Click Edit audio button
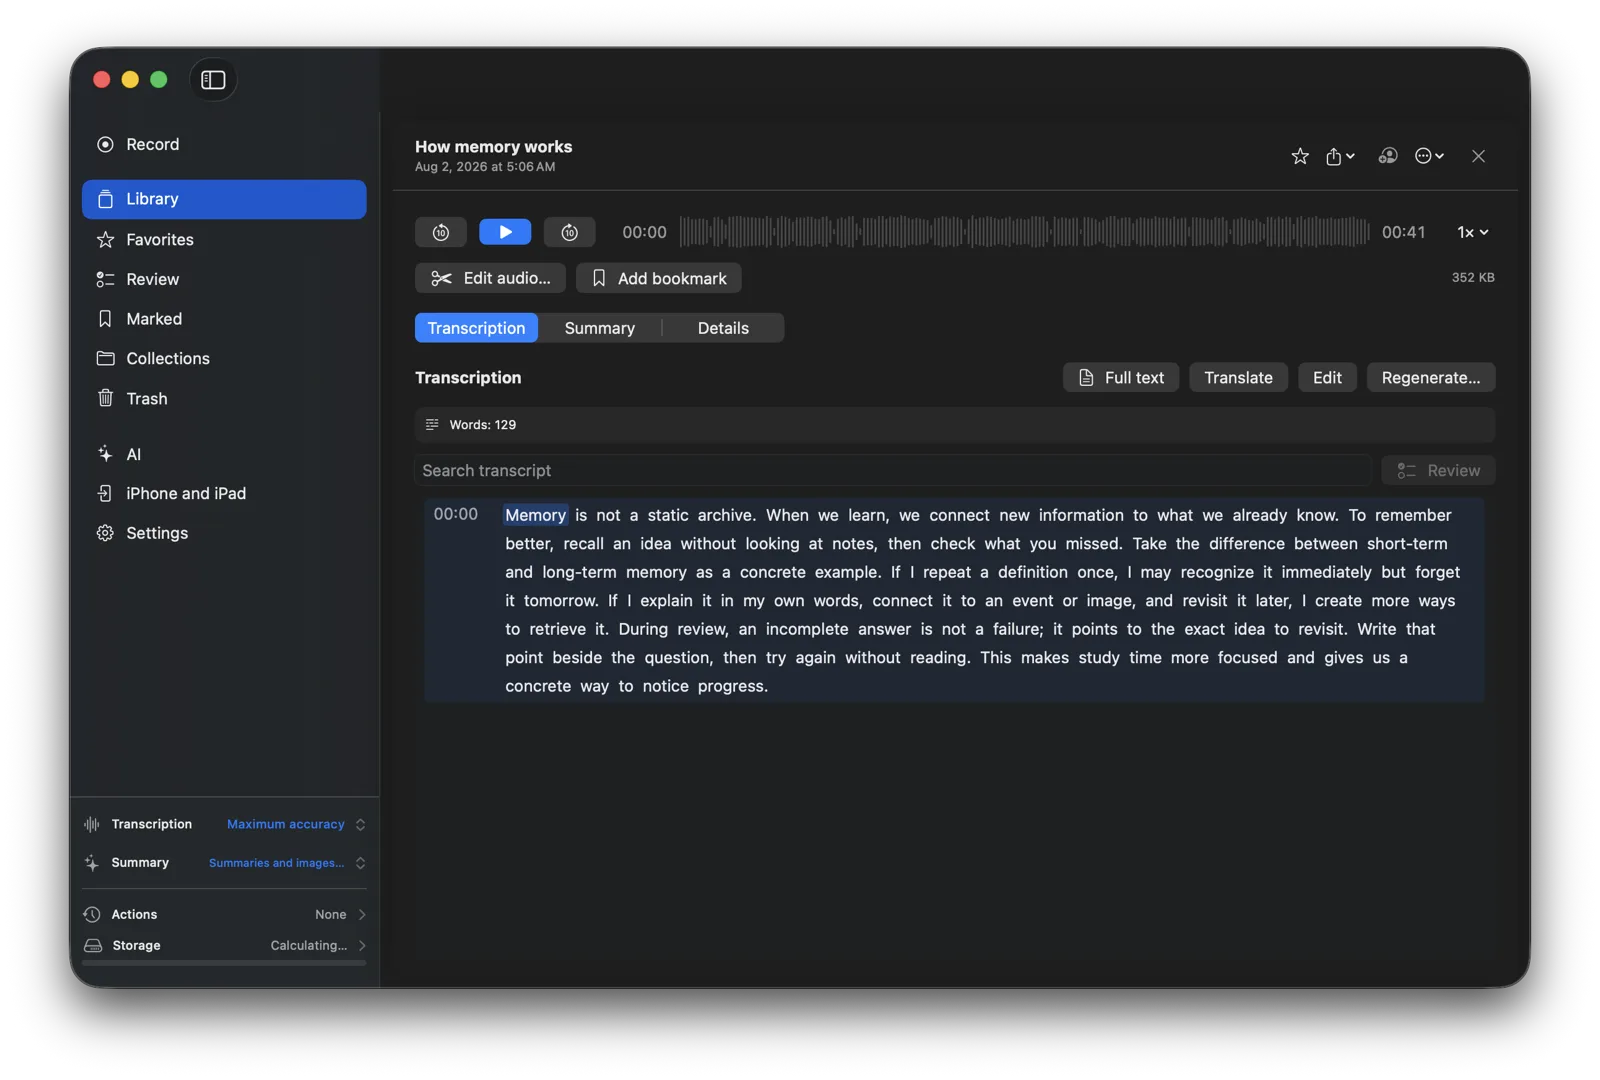The height and width of the screenshot is (1080, 1600). (x=490, y=278)
